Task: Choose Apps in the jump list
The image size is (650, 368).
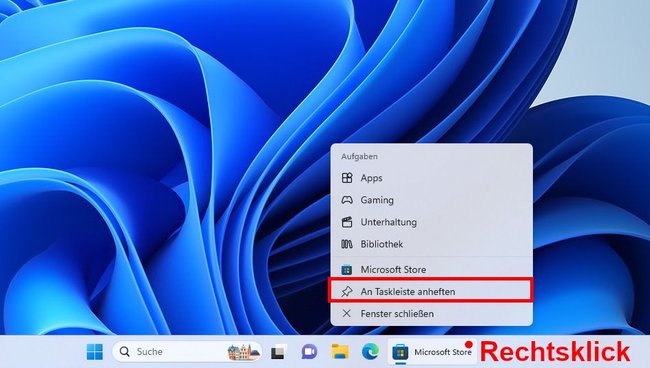Action: pyautogui.click(x=432, y=178)
